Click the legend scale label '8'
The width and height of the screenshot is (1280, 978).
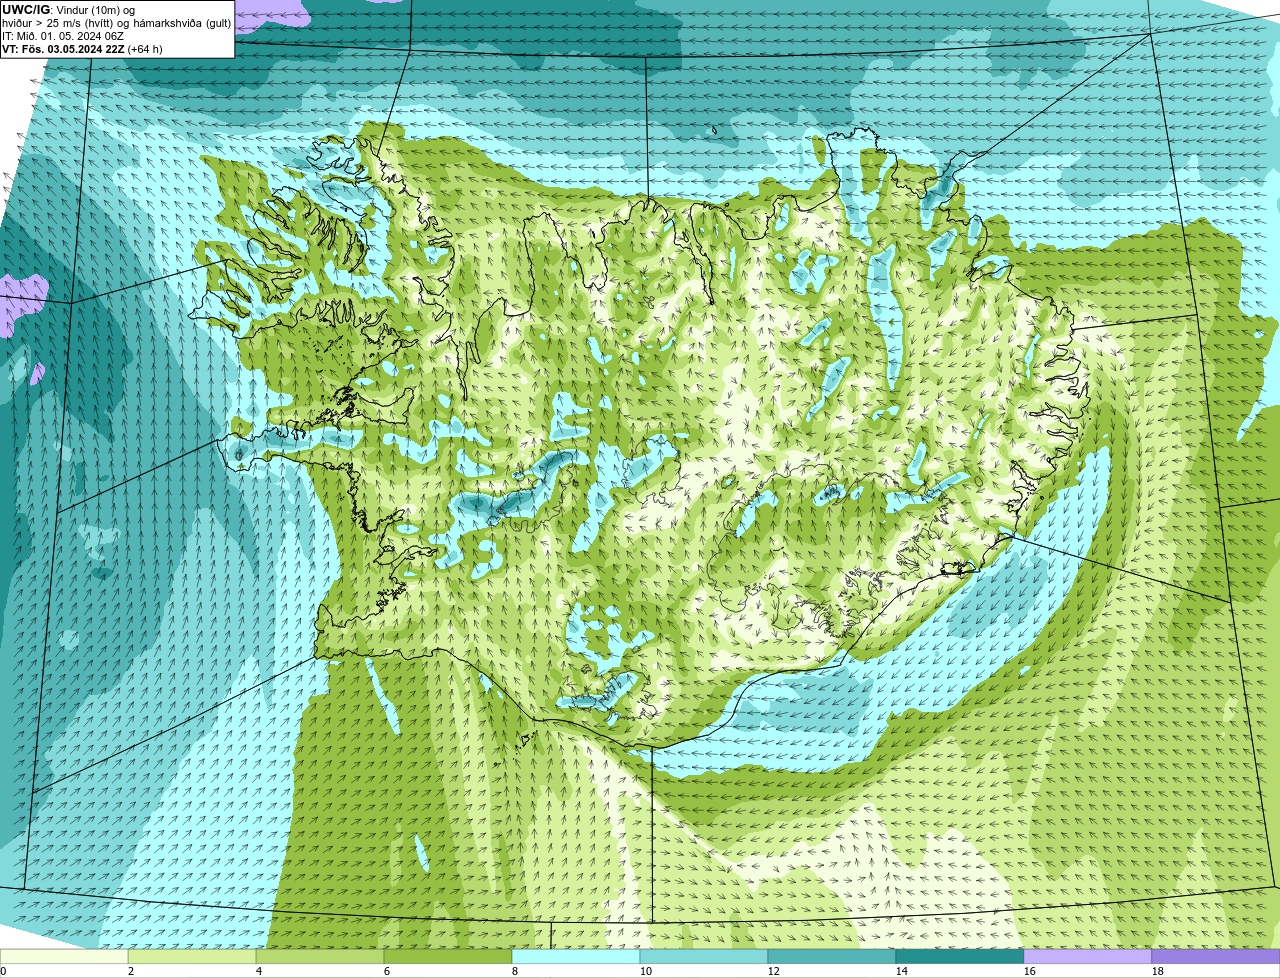[x=515, y=971]
